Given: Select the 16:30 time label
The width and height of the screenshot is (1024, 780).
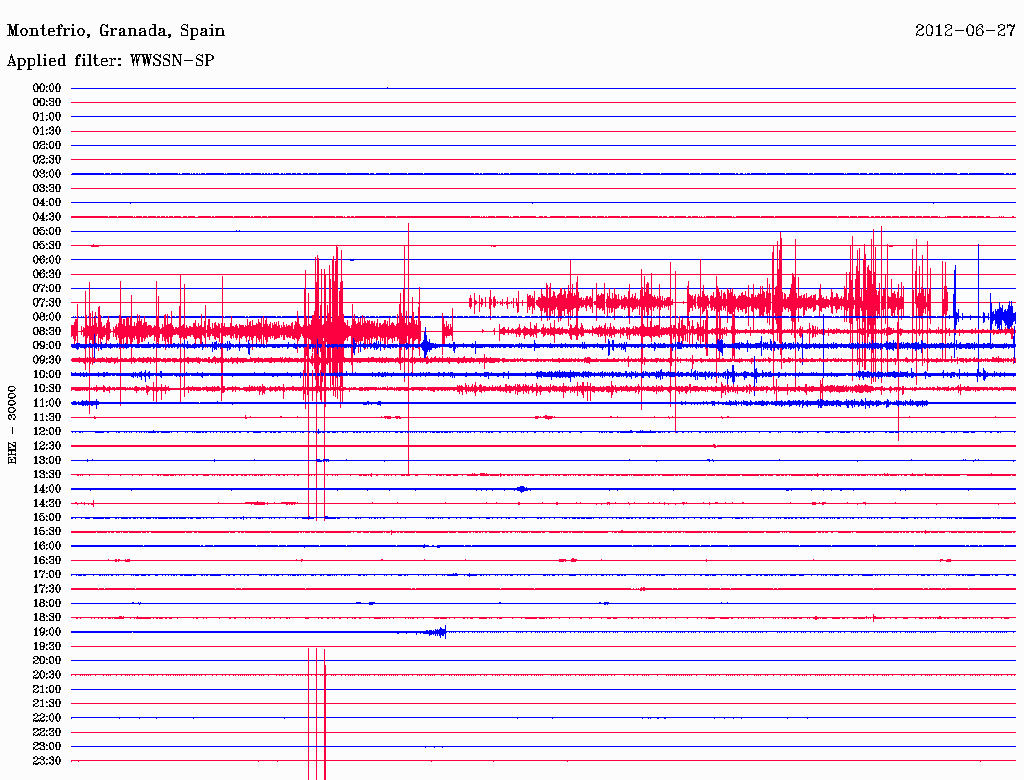Looking at the screenshot, I should point(47,561).
